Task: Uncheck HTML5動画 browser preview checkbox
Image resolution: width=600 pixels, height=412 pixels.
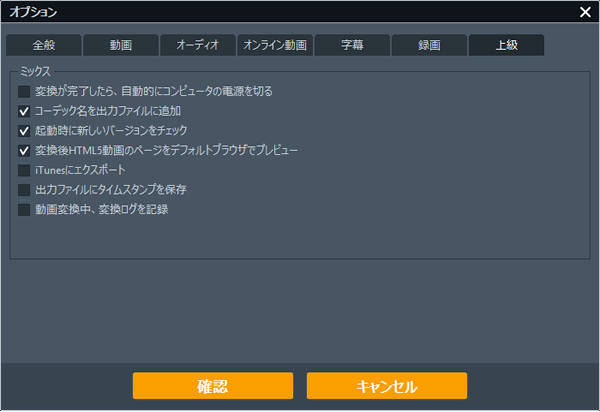Action: coord(25,151)
